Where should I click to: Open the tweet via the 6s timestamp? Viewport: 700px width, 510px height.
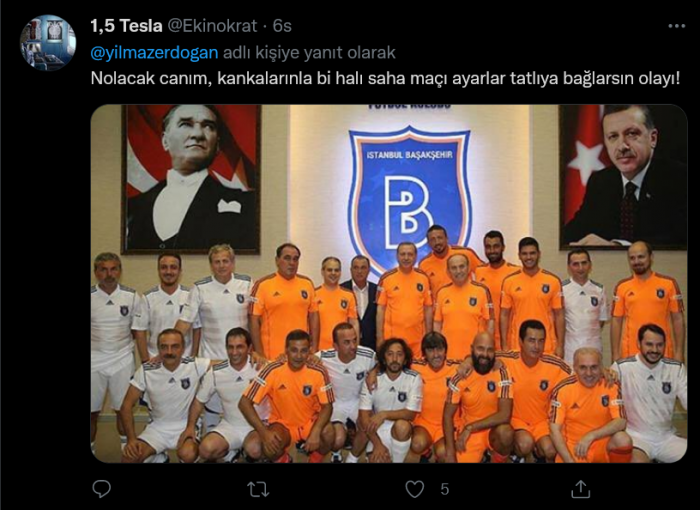[x=282, y=26]
